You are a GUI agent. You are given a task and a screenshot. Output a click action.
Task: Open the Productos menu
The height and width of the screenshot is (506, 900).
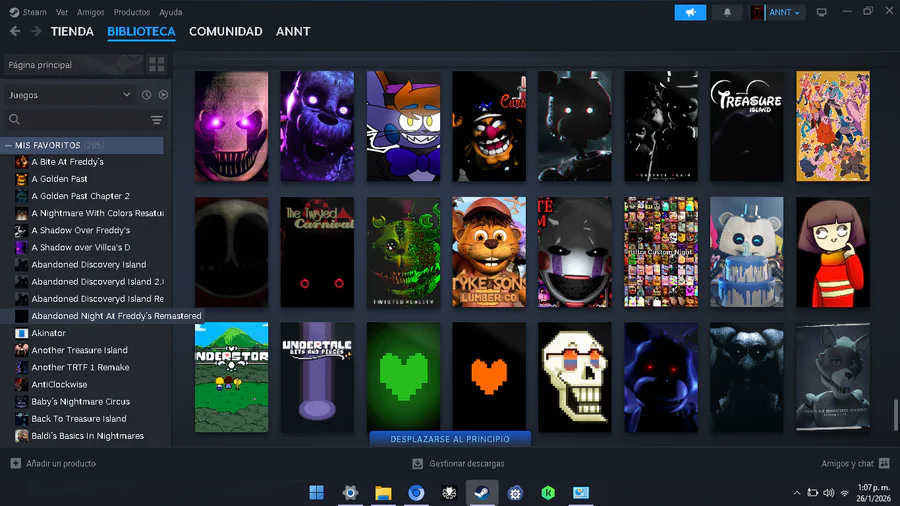click(x=131, y=12)
